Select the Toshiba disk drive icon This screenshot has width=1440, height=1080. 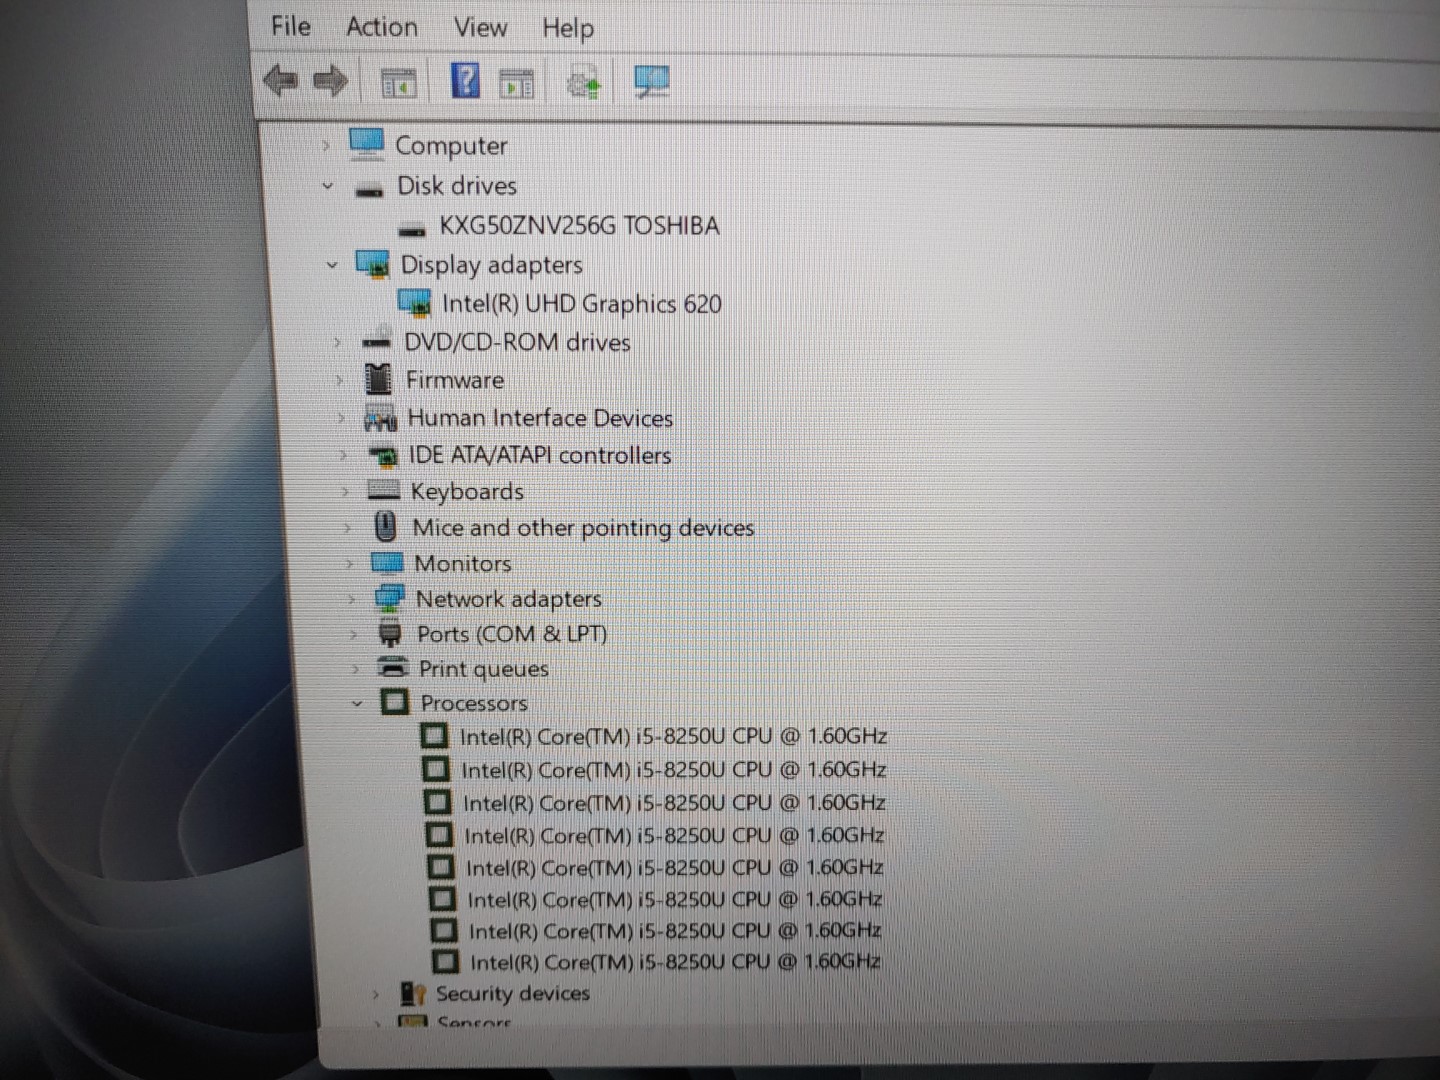tap(411, 230)
